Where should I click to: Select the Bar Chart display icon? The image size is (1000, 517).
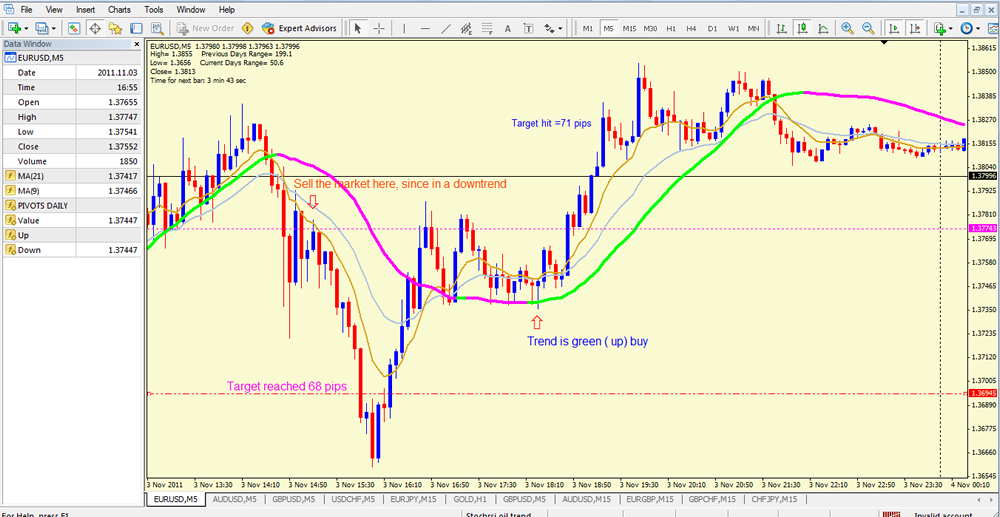point(781,28)
